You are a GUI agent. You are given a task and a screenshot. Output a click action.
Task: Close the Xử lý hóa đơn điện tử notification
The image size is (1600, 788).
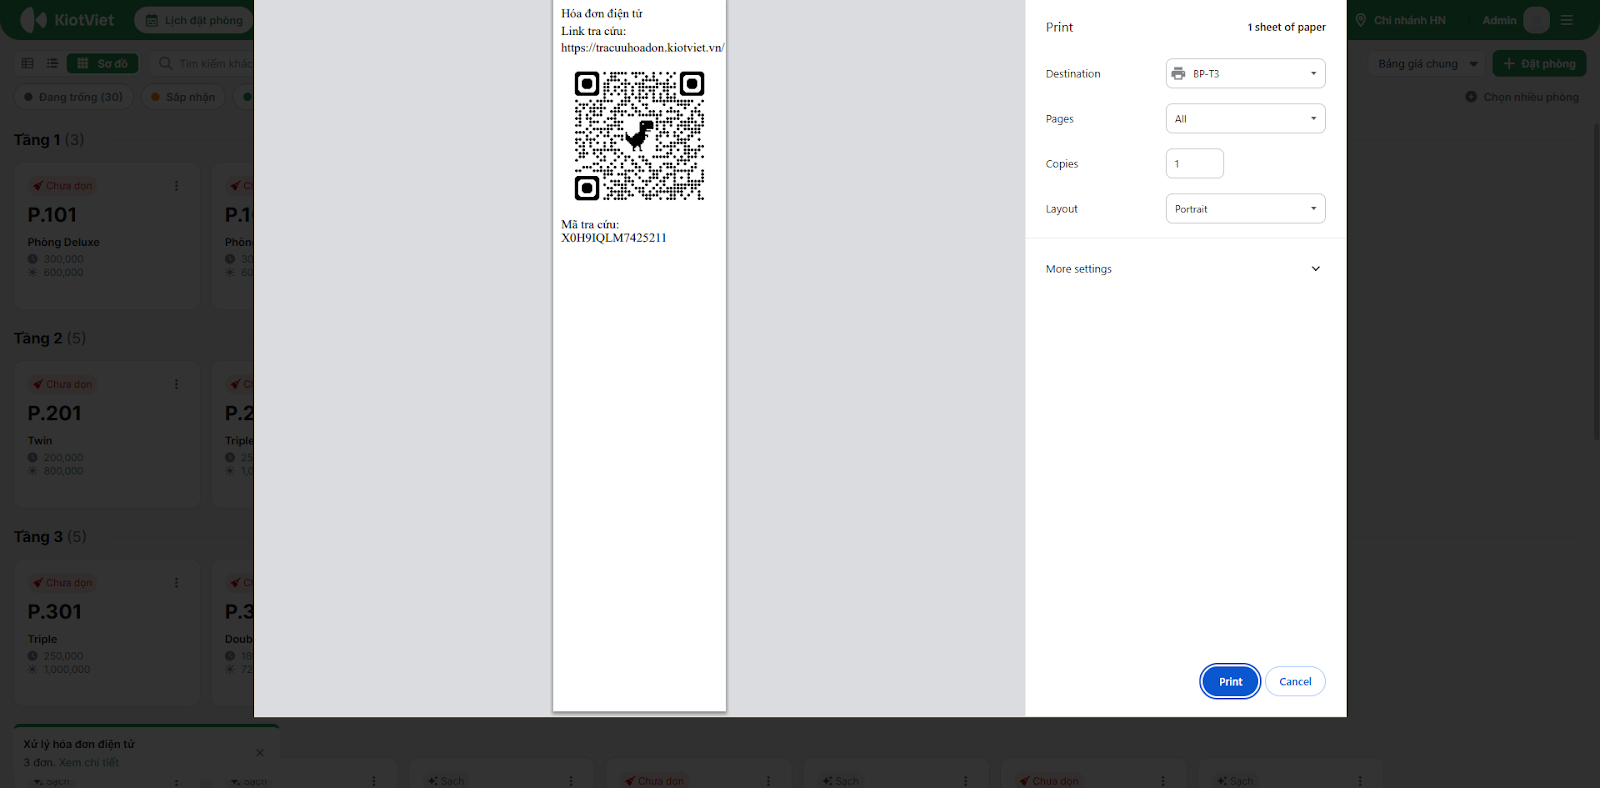click(260, 753)
